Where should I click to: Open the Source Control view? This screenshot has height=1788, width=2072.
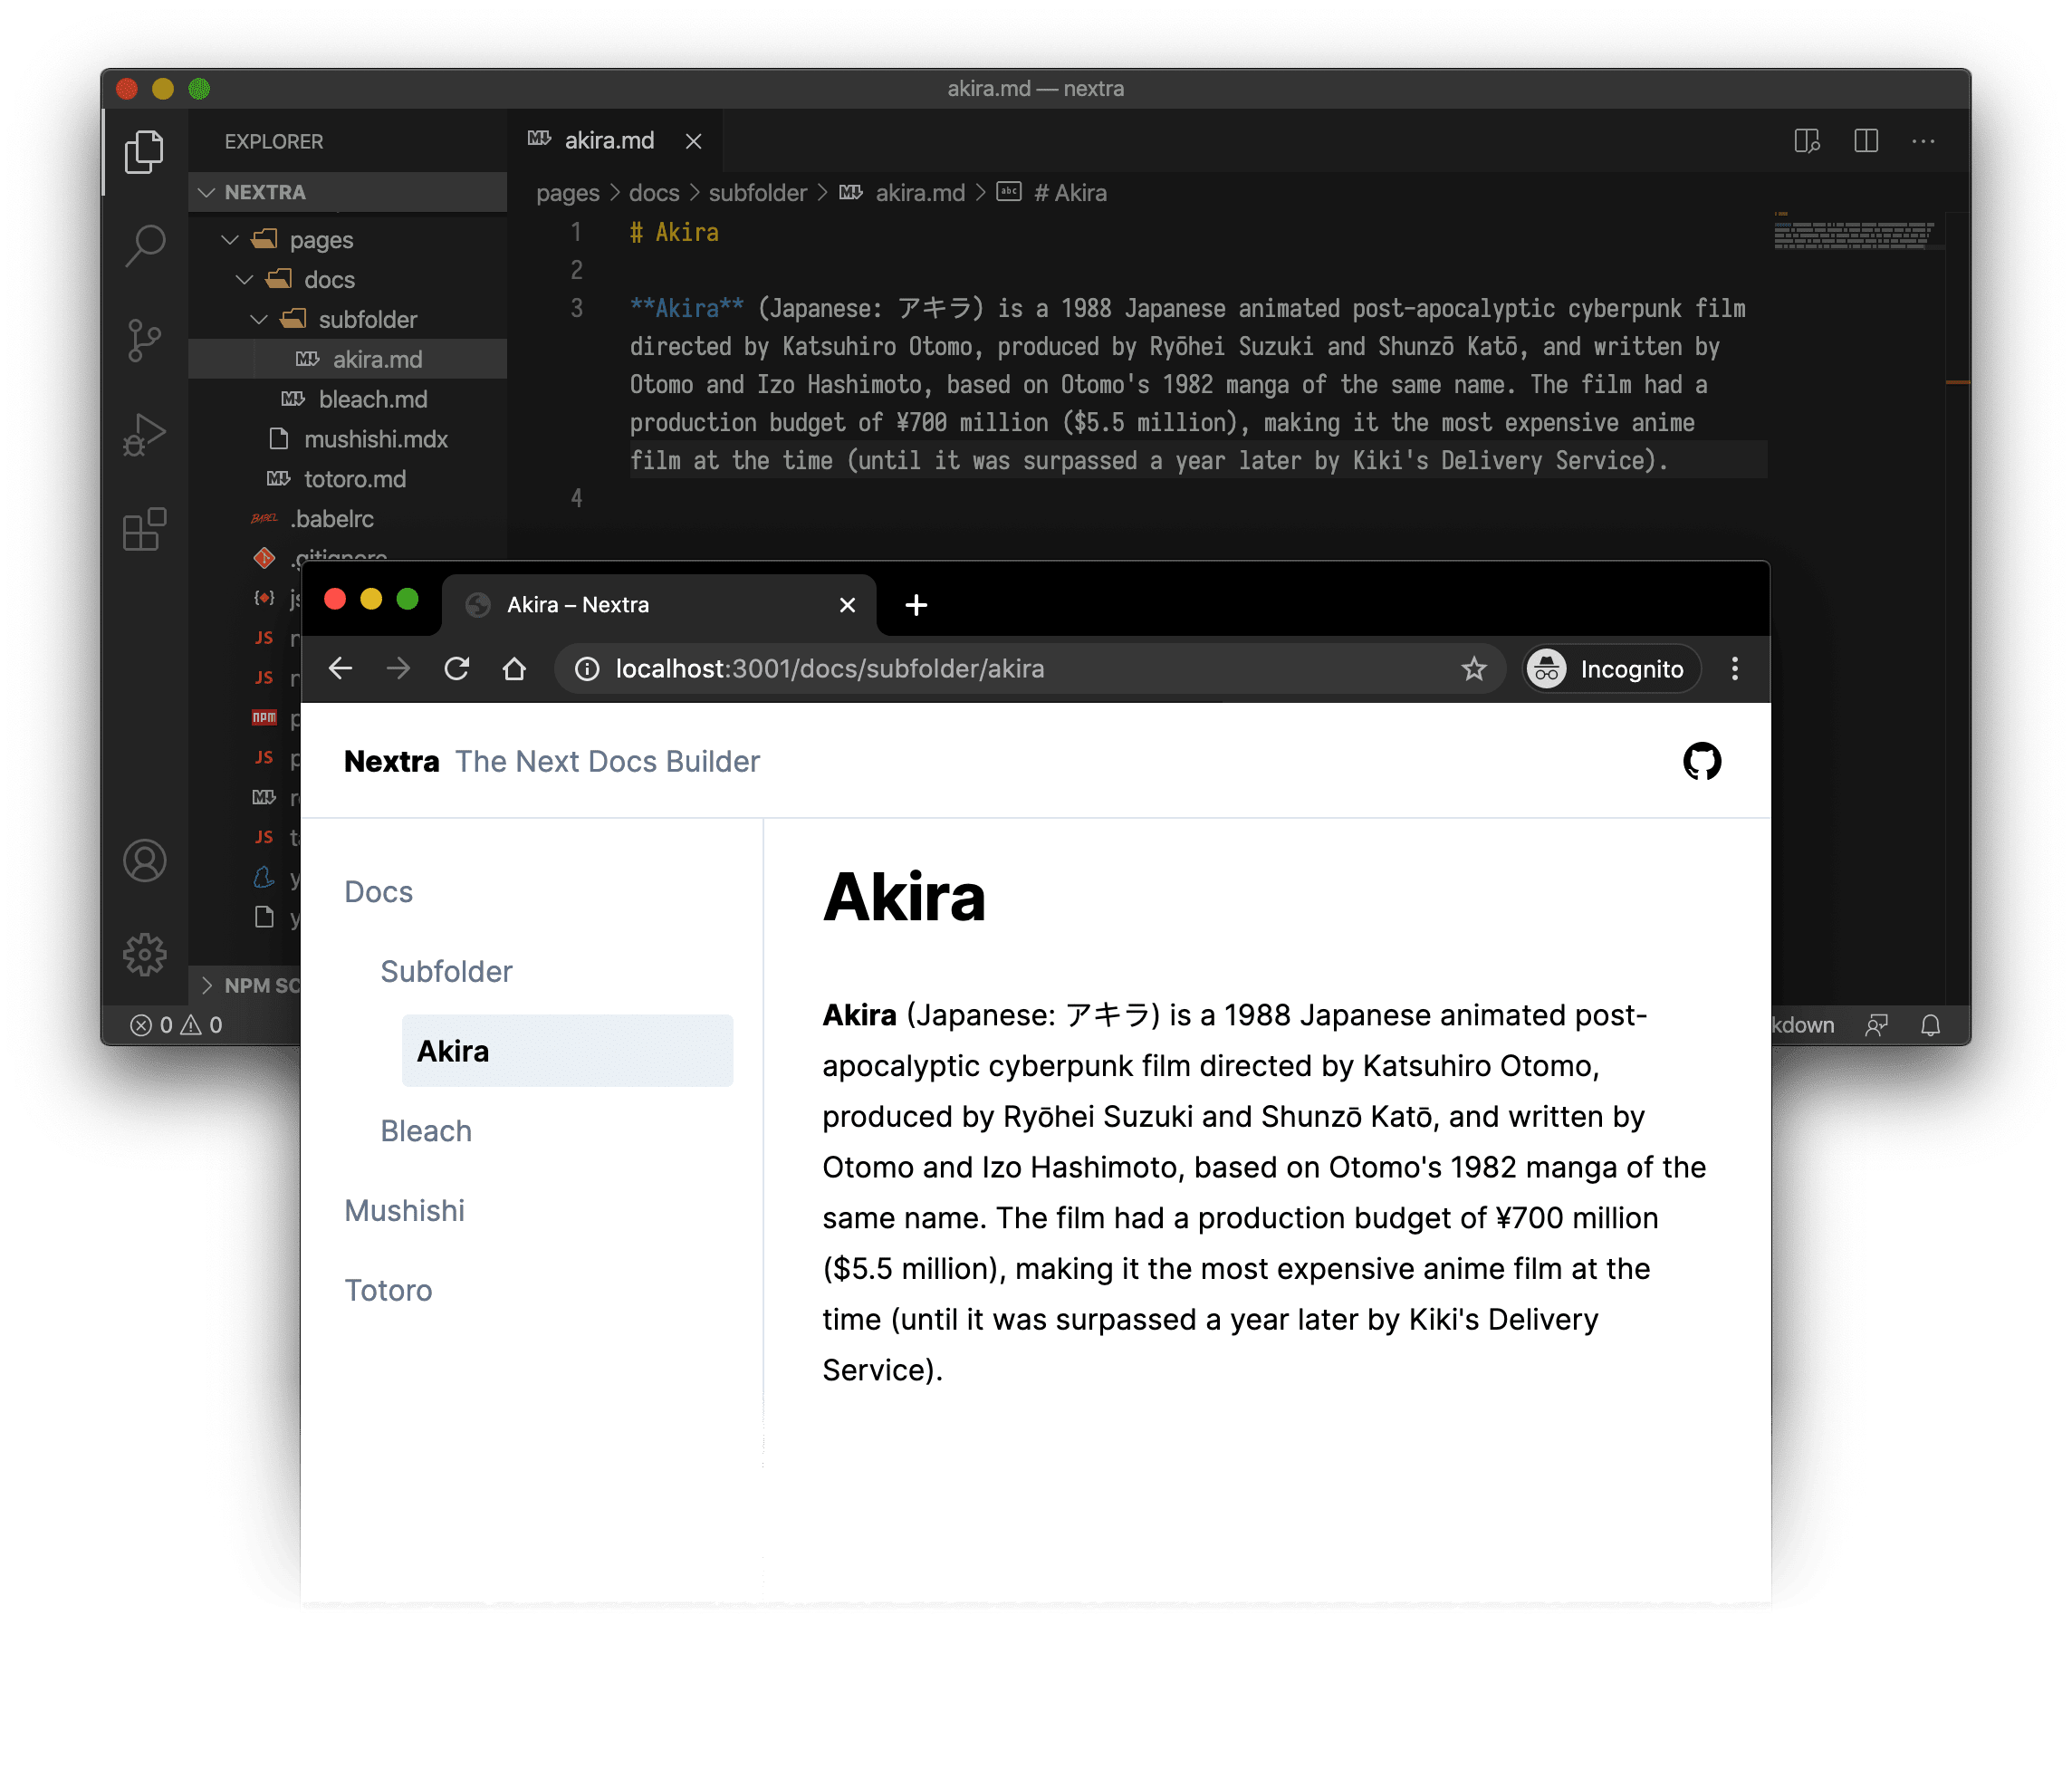click(146, 341)
